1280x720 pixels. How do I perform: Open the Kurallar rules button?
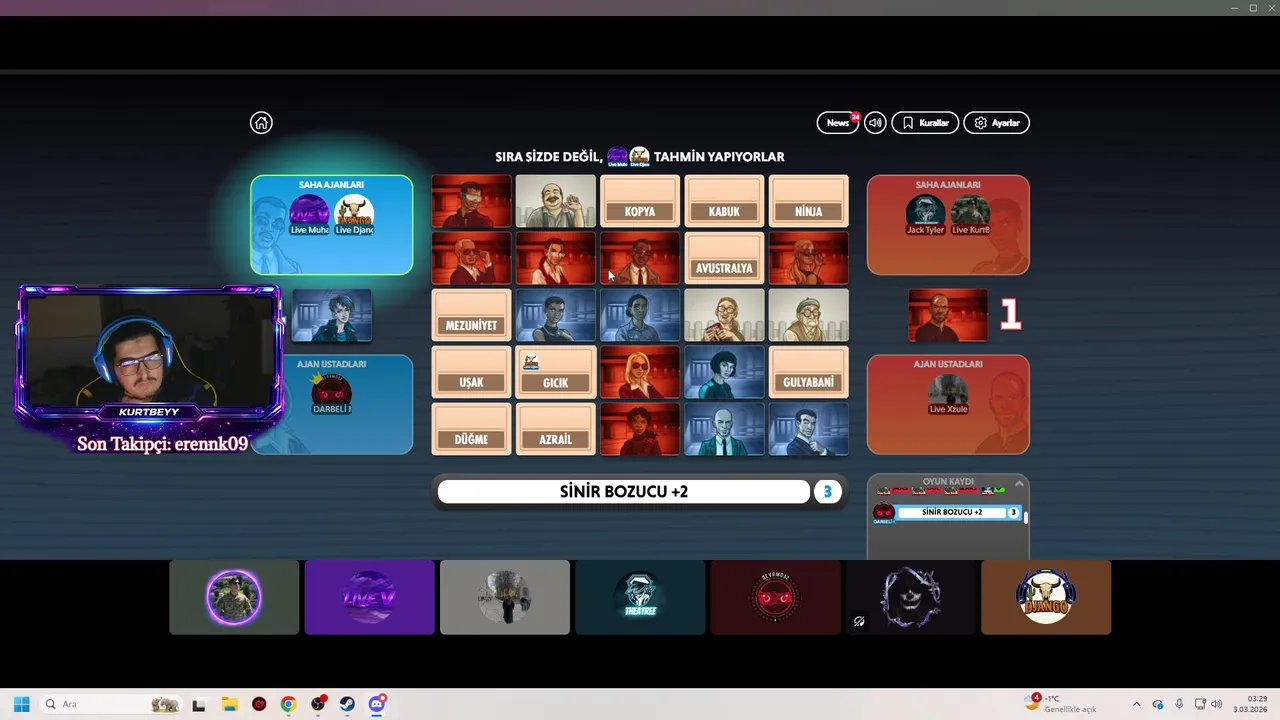point(925,123)
